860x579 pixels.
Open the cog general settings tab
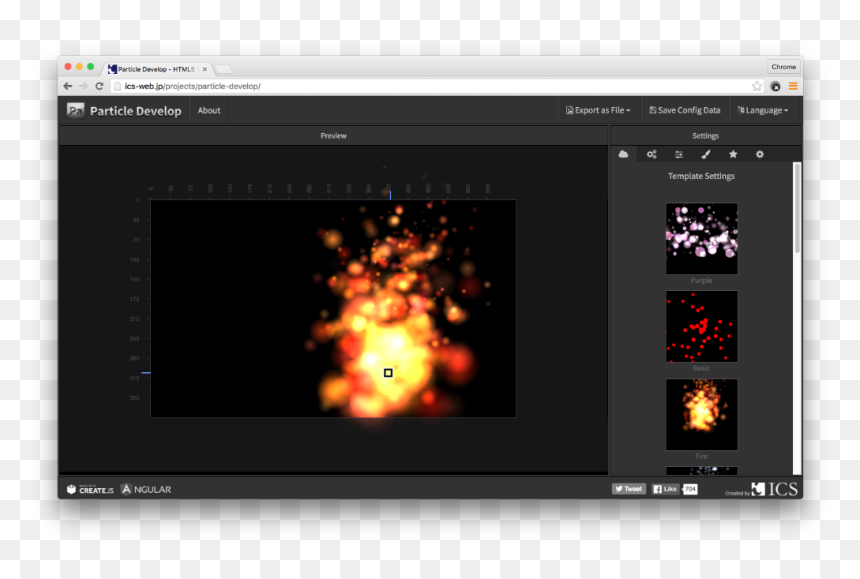click(x=760, y=155)
